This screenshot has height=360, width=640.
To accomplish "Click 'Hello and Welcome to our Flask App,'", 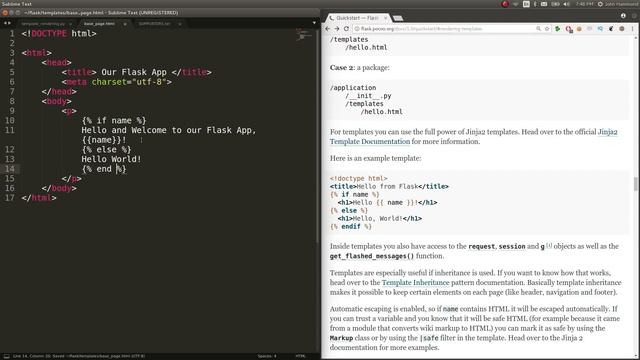I will click(169, 130).
